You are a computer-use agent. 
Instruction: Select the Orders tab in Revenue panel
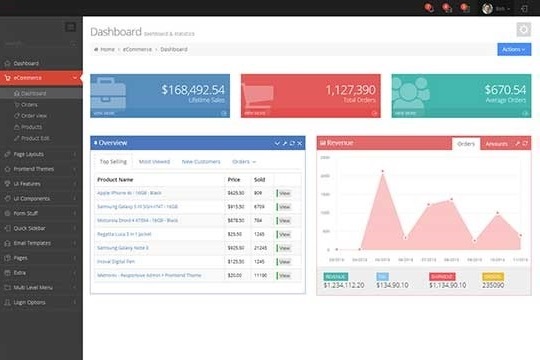pyautogui.click(x=466, y=144)
